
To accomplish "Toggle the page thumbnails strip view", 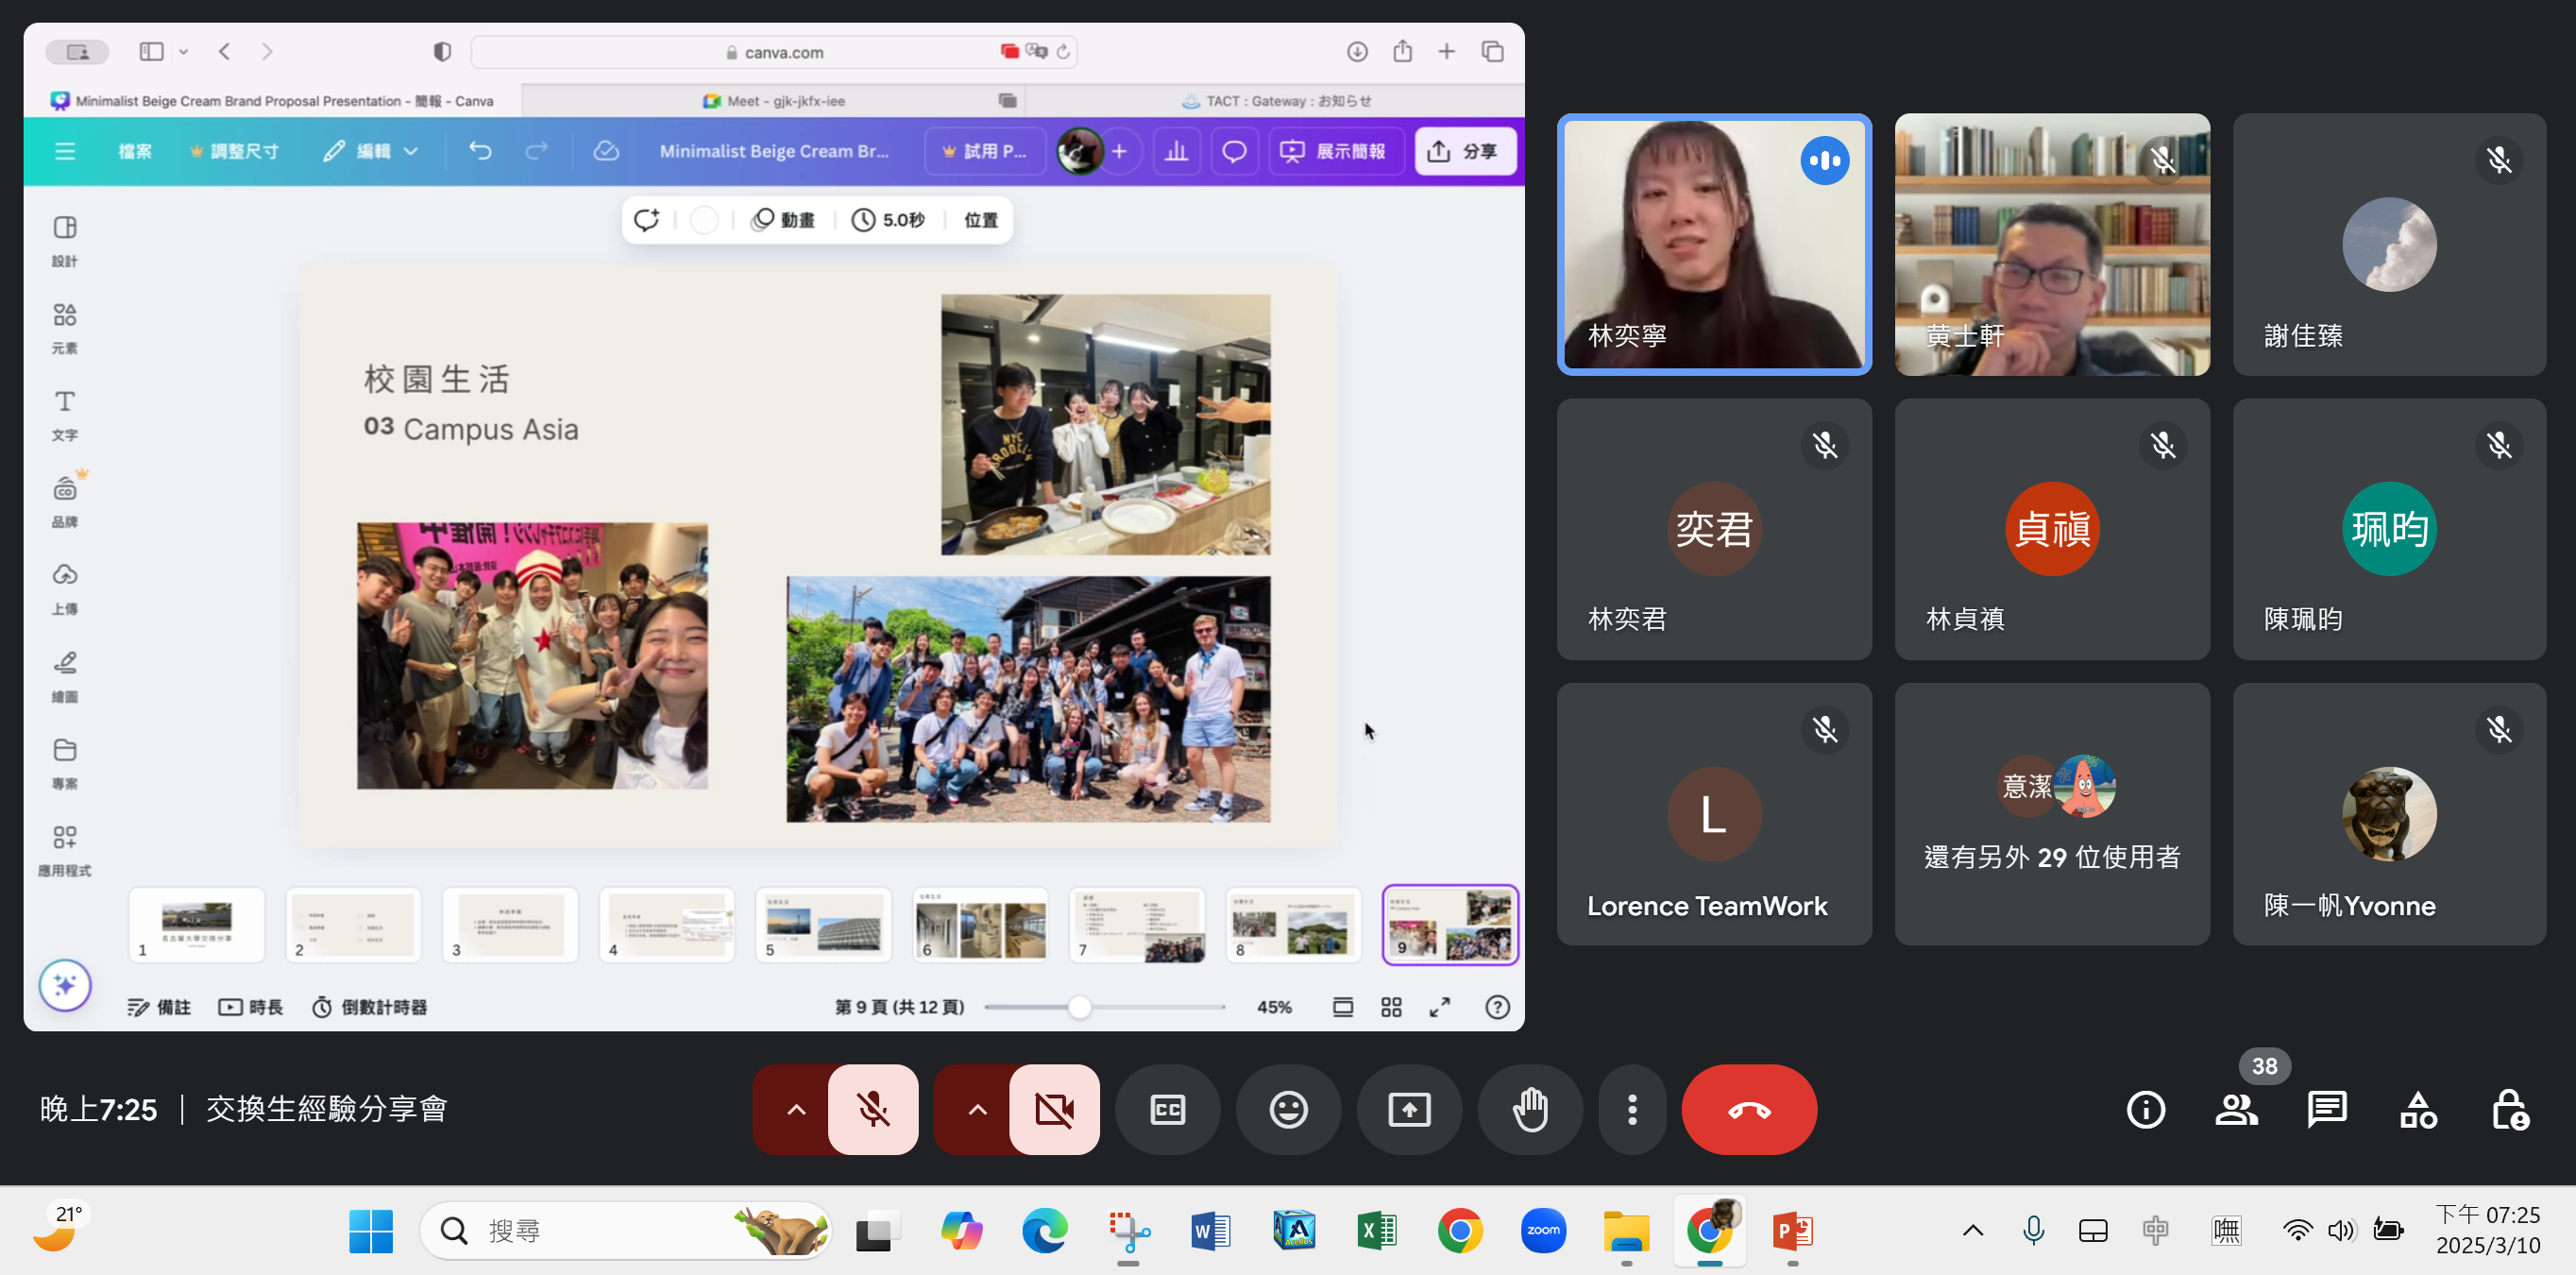I will coord(1342,1007).
